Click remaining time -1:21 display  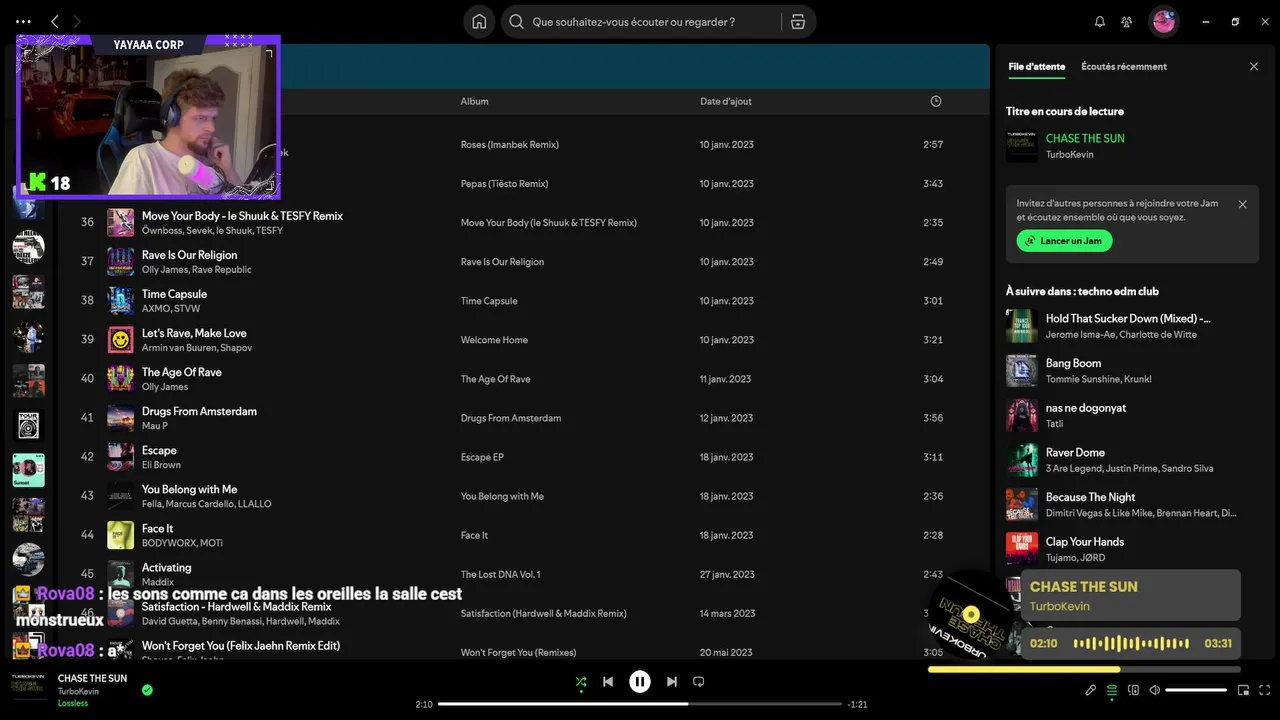click(857, 704)
